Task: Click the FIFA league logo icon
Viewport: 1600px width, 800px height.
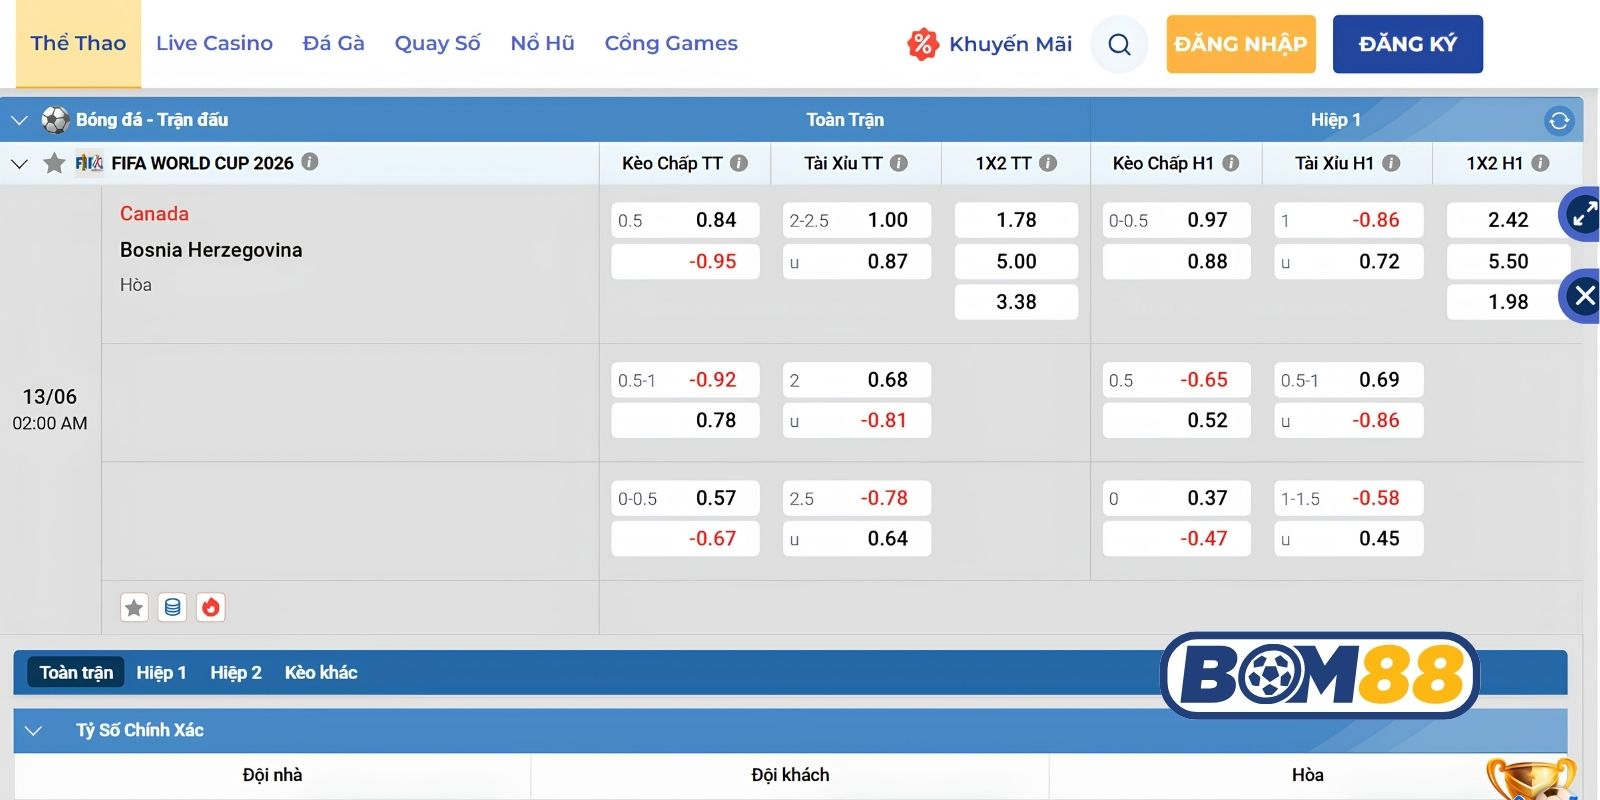Action: pos(89,162)
